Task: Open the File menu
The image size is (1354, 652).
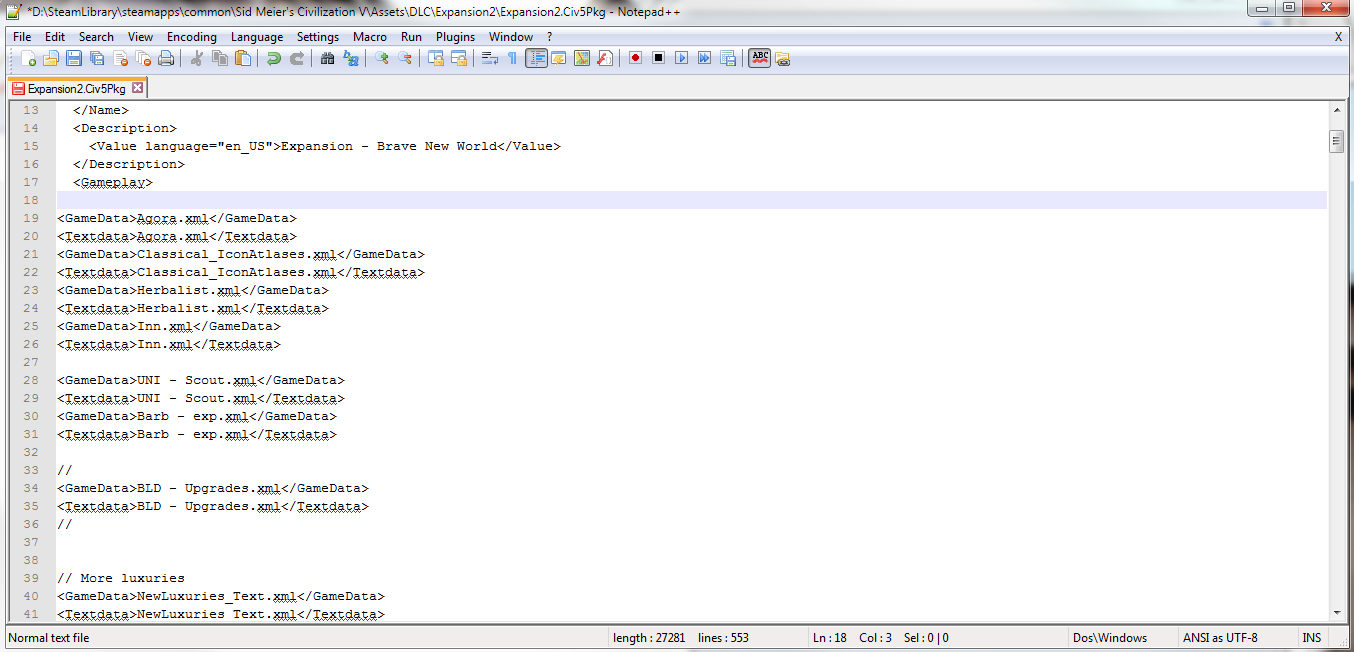Action: (22, 37)
